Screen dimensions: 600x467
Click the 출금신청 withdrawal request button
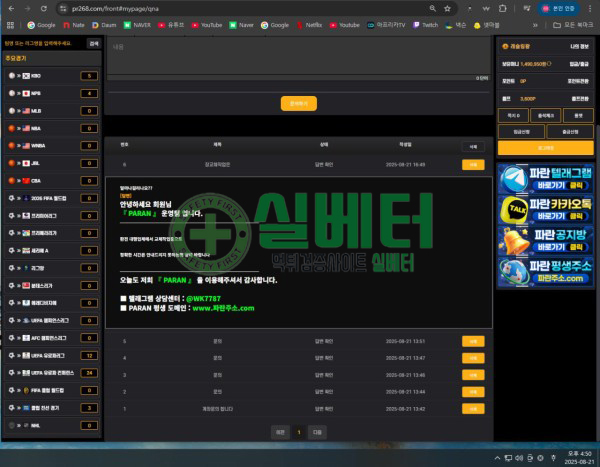(570, 132)
